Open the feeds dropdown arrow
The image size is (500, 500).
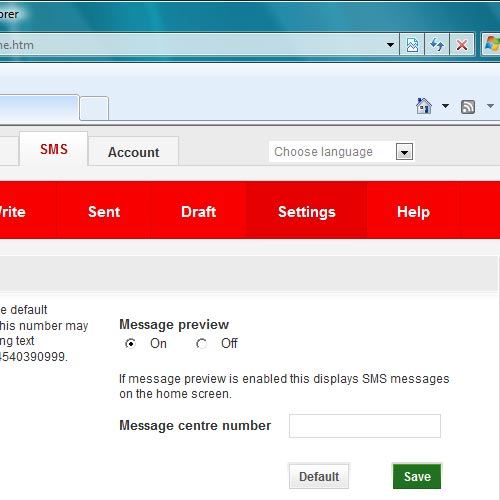click(490, 106)
